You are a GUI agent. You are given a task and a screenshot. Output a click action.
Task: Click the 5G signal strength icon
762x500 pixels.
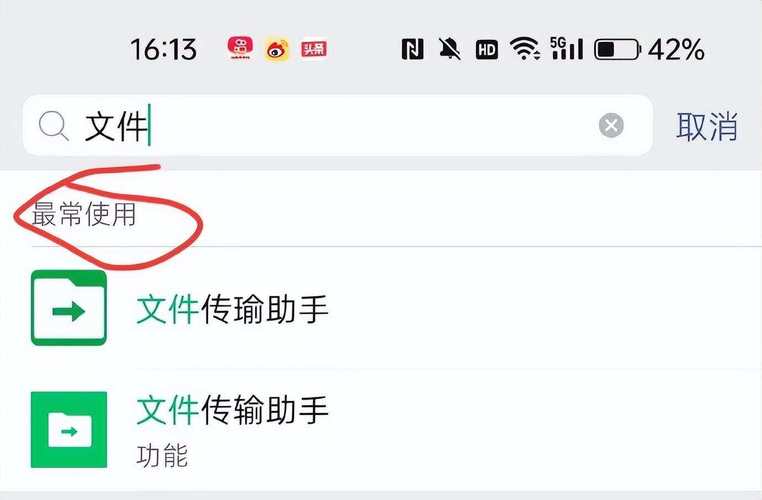(567, 48)
